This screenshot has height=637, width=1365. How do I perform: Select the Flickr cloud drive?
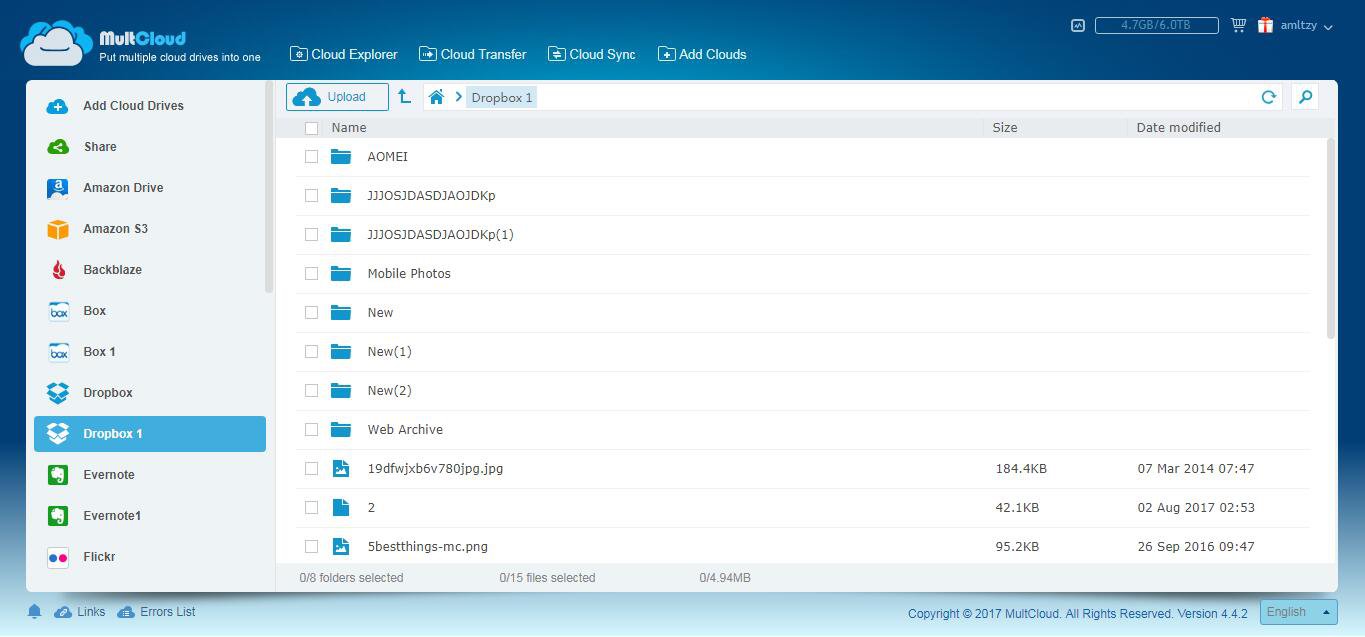click(x=150, y=557)
